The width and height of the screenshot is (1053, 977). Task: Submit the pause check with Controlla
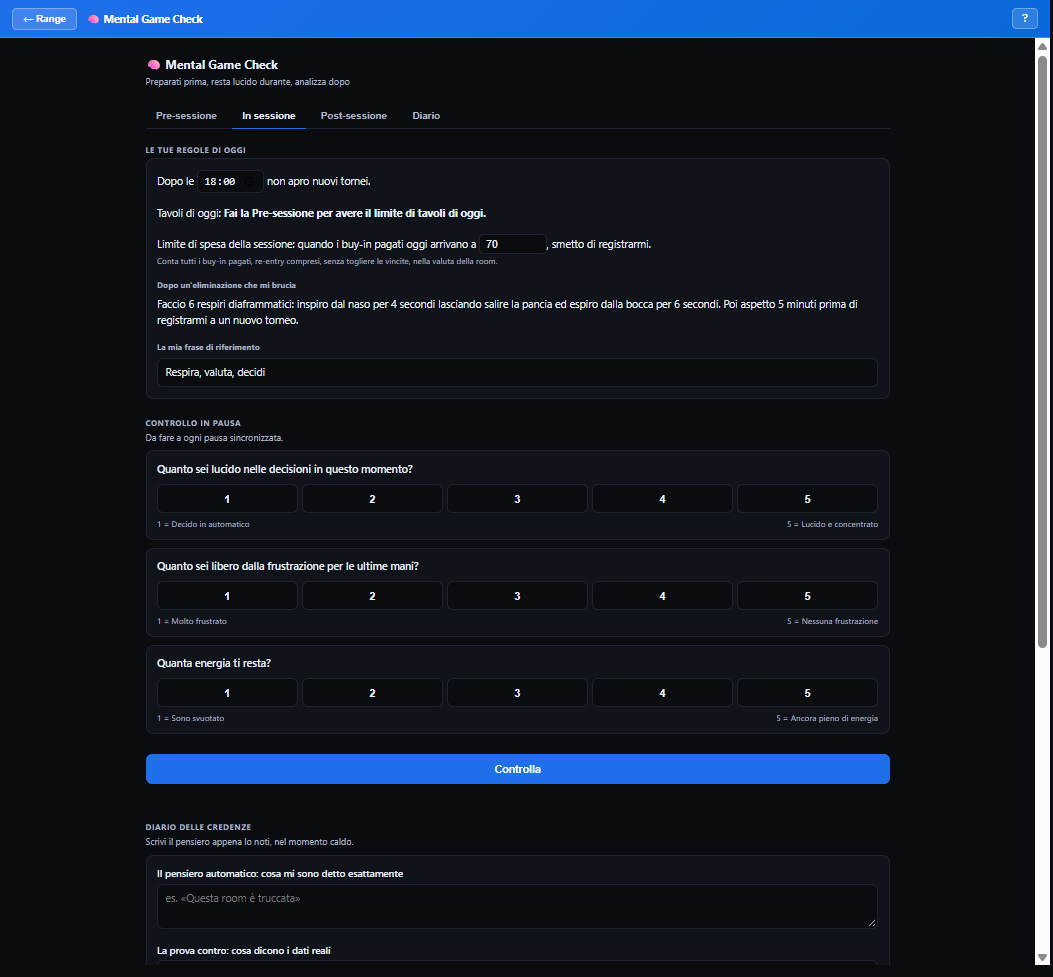coord(518,769)
